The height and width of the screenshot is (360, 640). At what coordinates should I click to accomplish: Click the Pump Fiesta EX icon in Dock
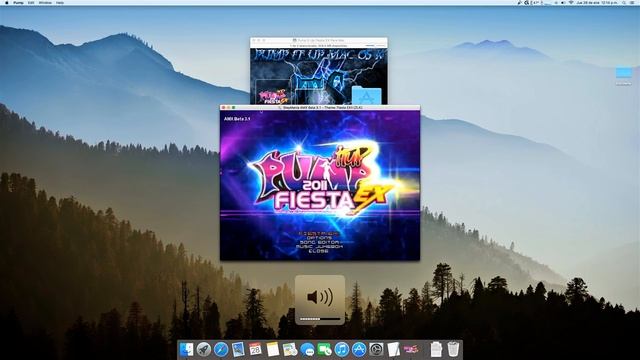point(411,349)
